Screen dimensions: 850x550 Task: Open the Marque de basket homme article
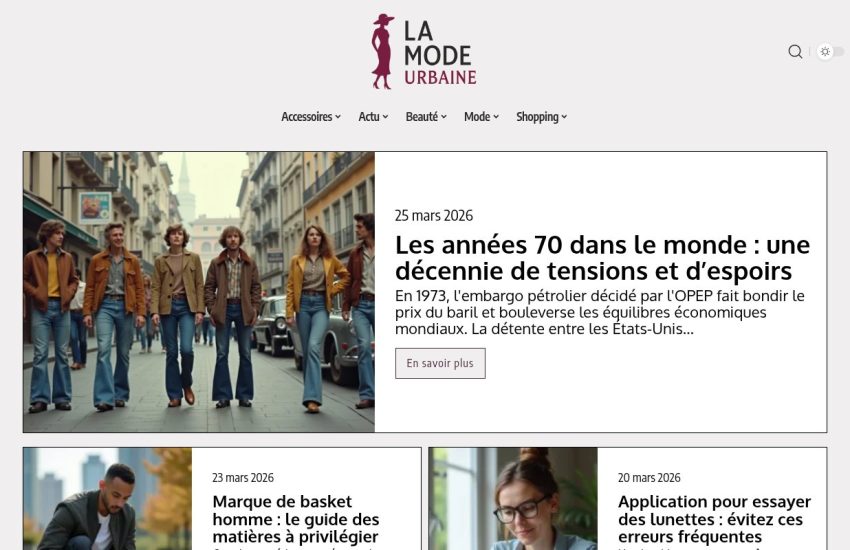(x=295, y=519)
